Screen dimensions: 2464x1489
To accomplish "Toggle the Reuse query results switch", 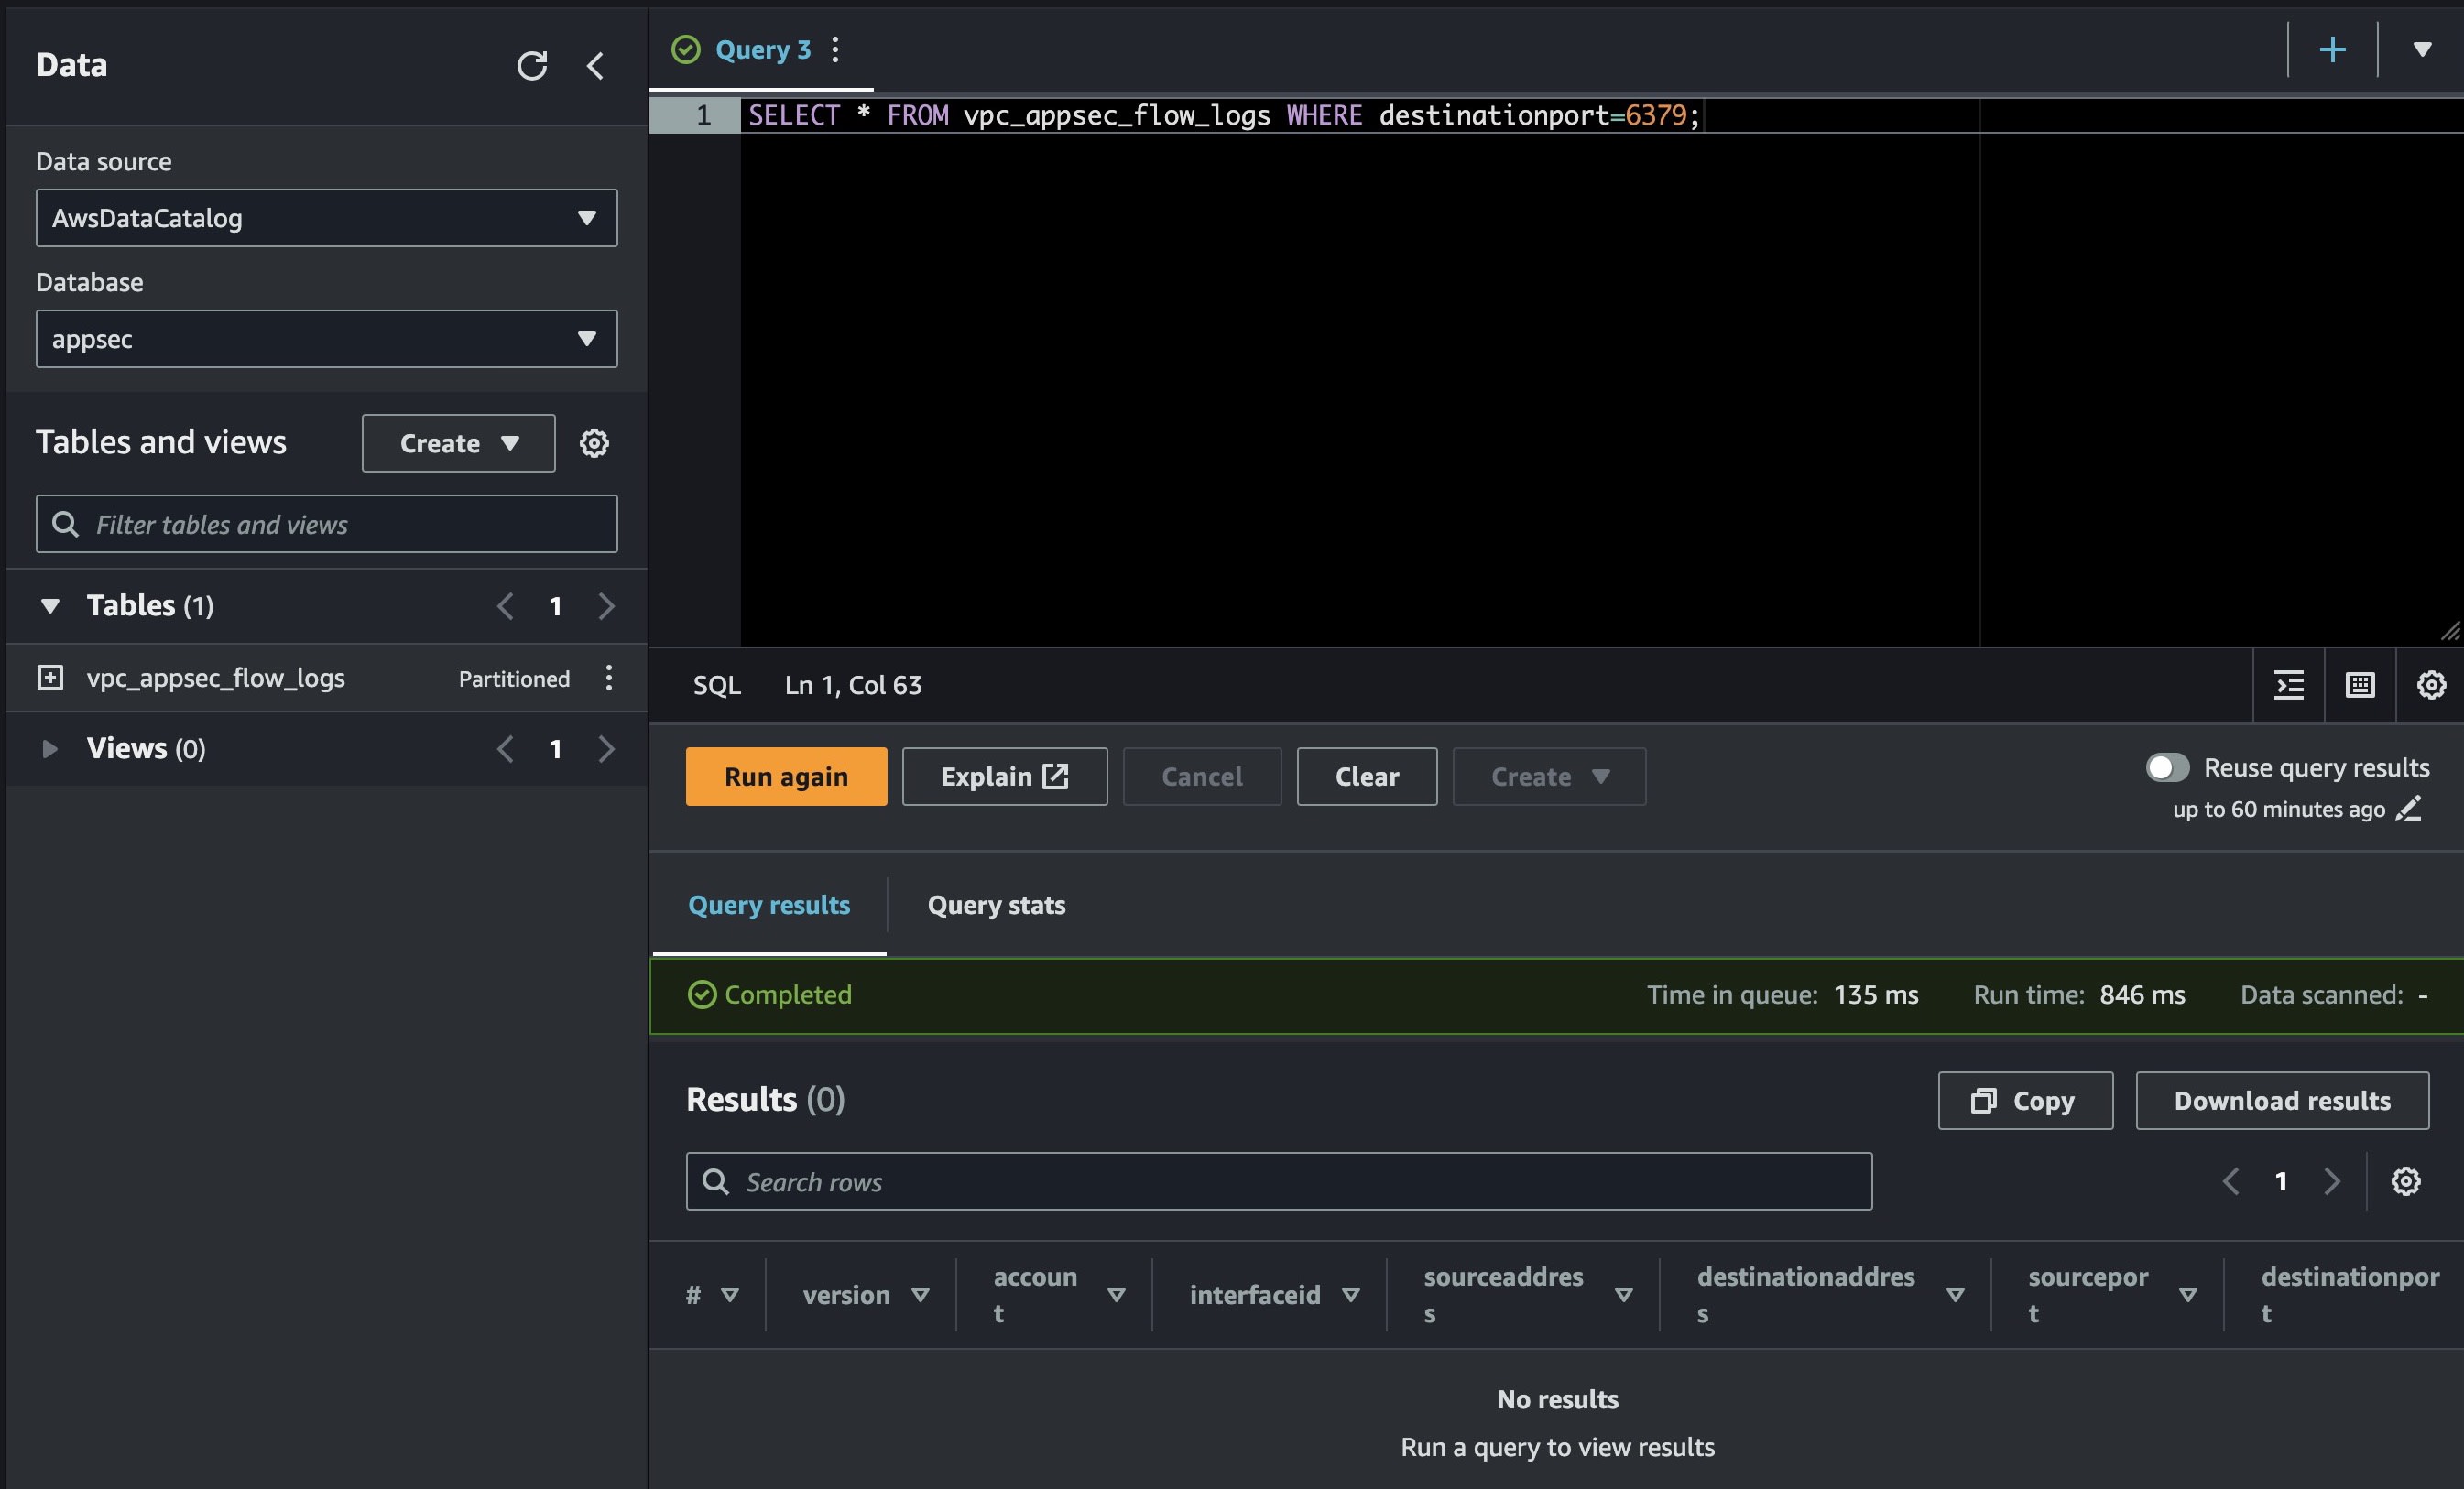I will click(2166, 766).
